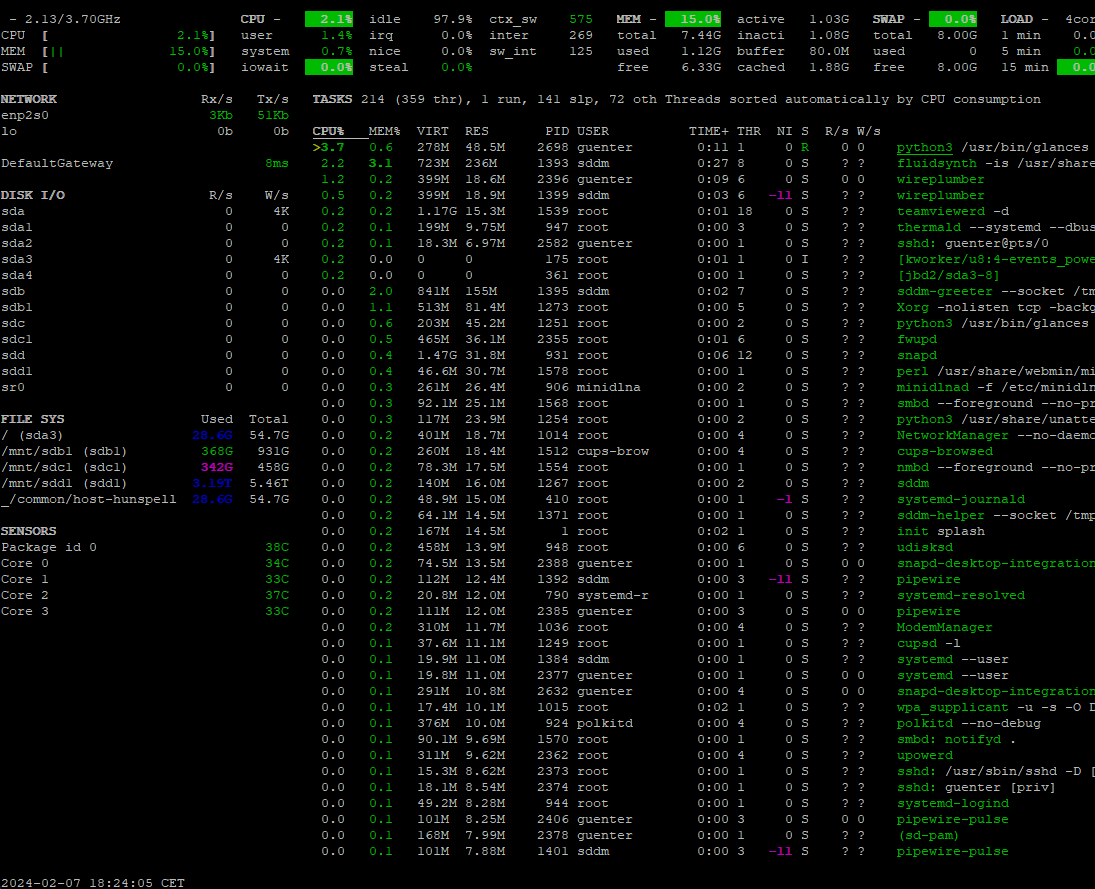Click the snapd process name

point(917,355)
